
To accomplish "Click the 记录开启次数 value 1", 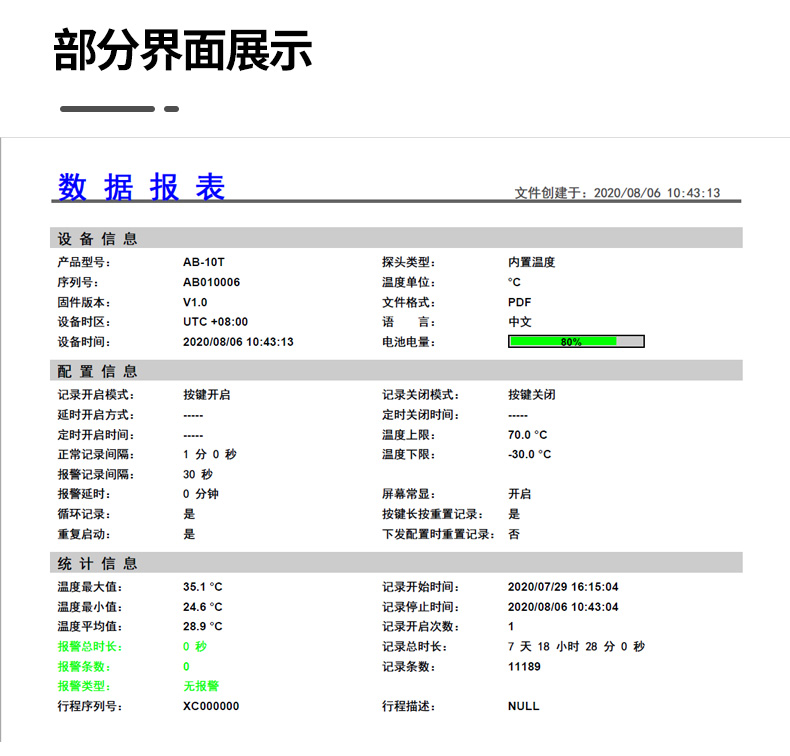I will [511, 627].
